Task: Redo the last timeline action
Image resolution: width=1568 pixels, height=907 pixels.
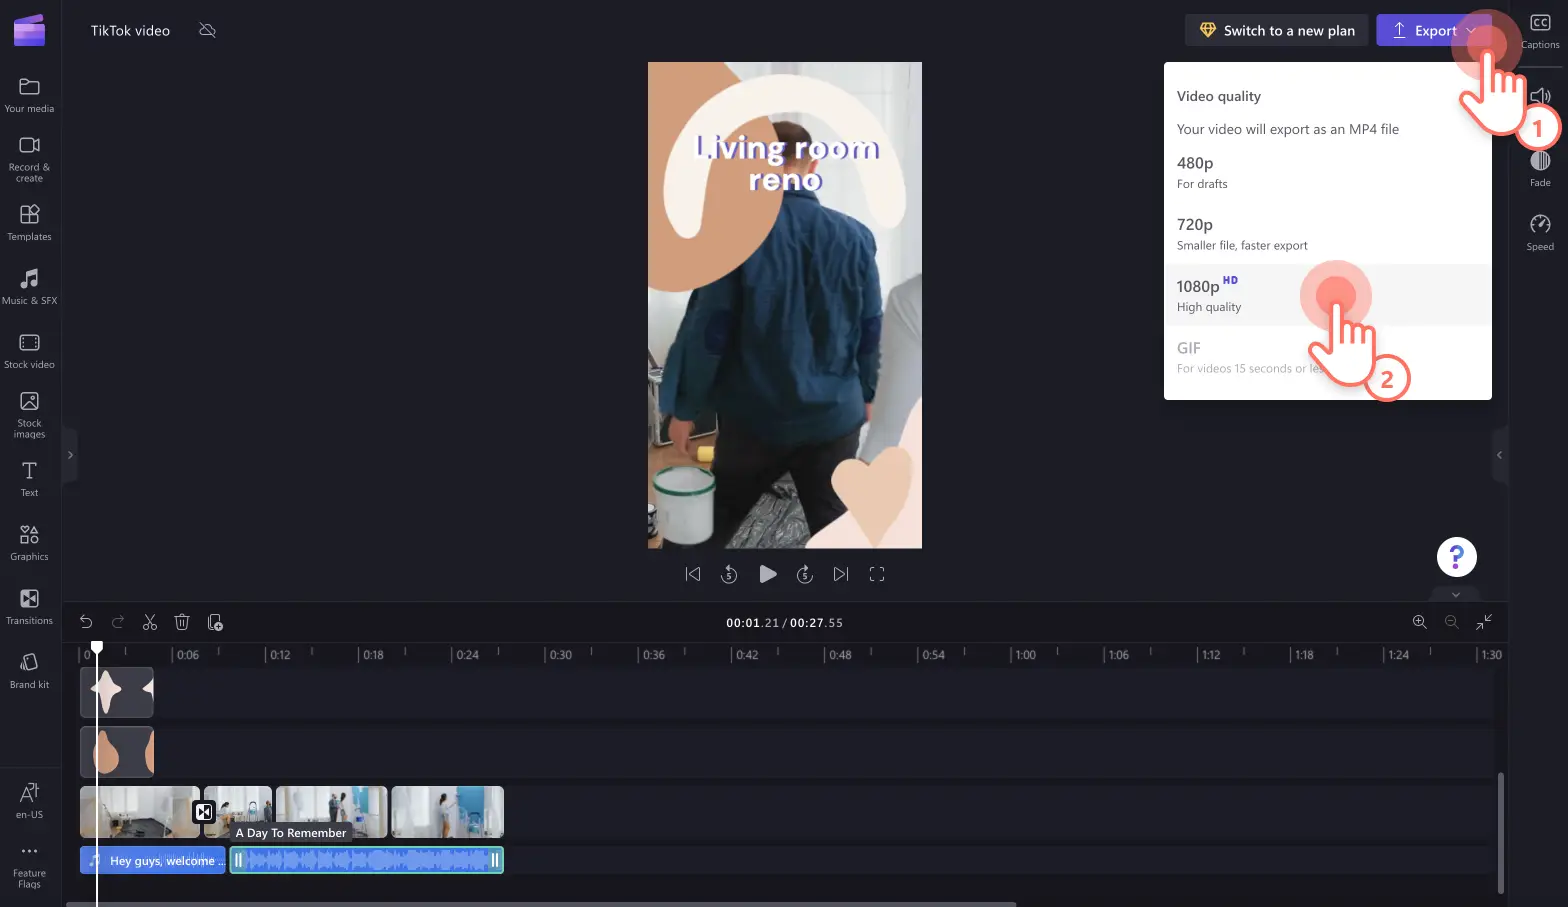Action: pos(118,622)
